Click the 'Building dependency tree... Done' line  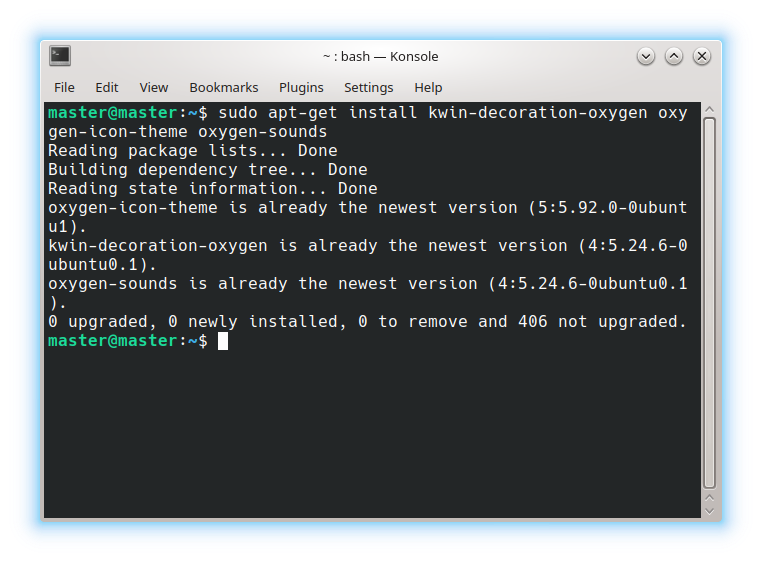[208, 170]
